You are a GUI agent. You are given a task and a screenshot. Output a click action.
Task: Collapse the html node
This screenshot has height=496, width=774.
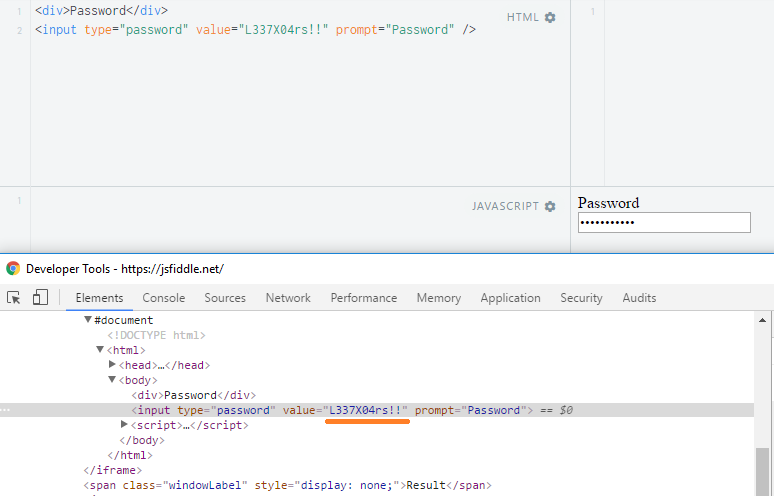100,349
